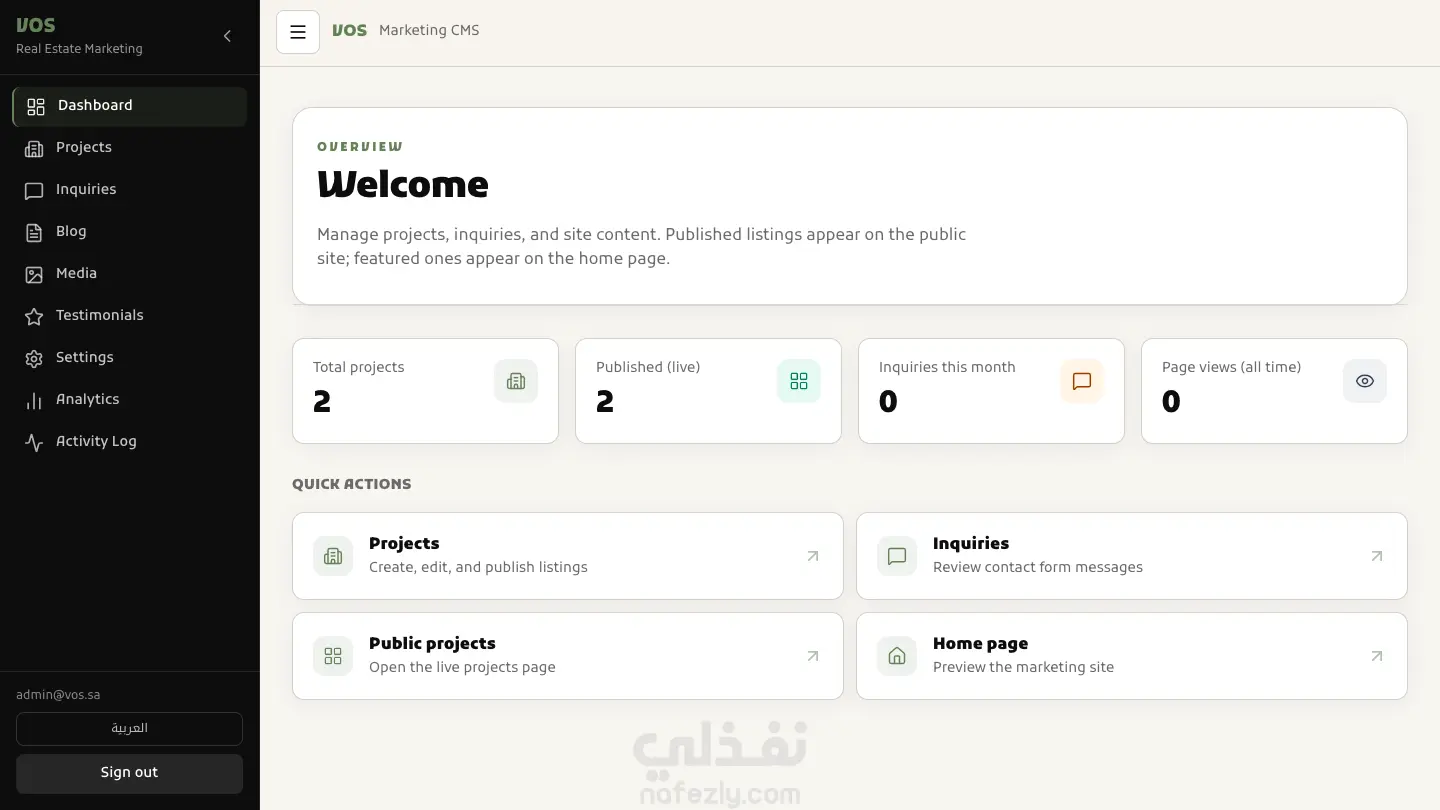Viewport: 1440px width, 810px height.
Task: Click the Dashboard grid icon
Action: [36, 106]
